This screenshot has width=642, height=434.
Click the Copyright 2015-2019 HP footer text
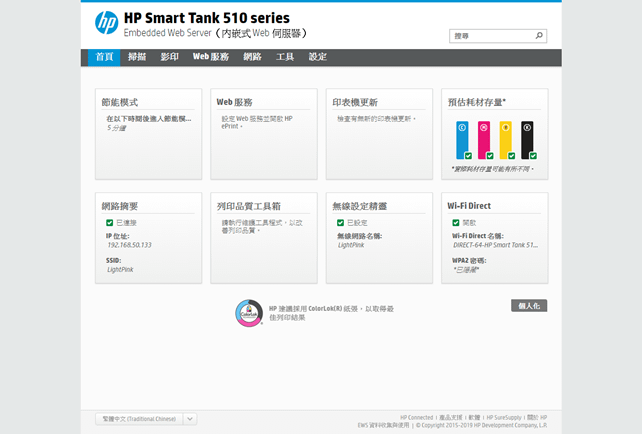[482, 425]
